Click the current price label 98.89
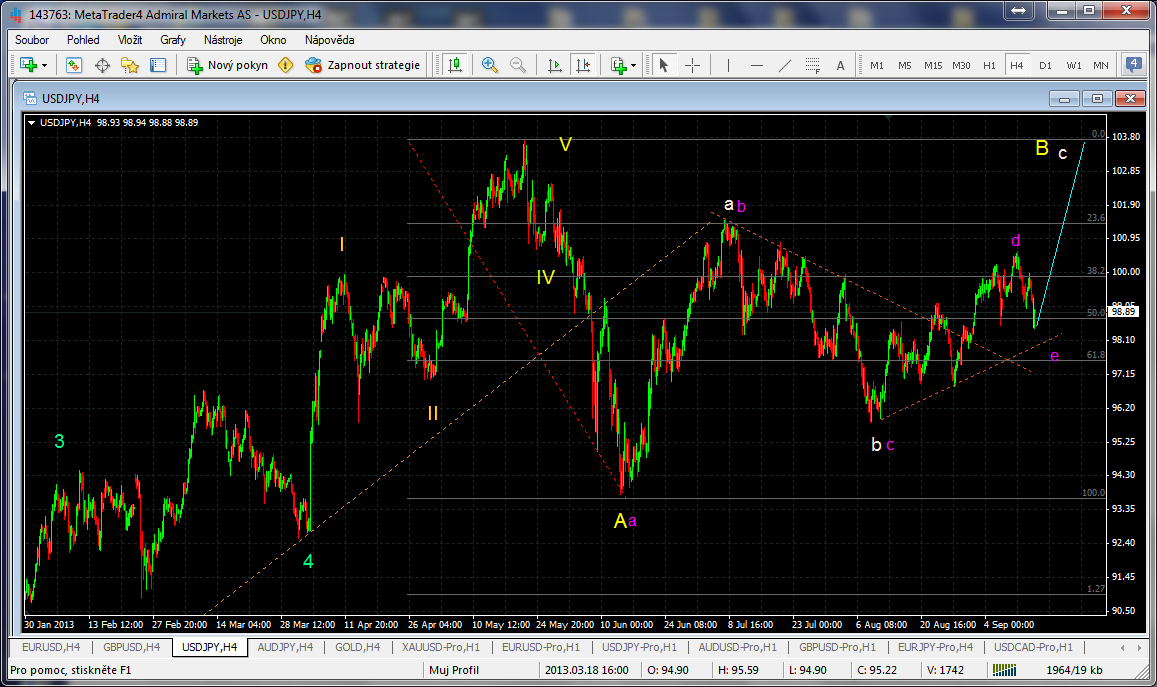Image resolution: width=1157 pixels, height=687 pixels. coord(1123,312)
